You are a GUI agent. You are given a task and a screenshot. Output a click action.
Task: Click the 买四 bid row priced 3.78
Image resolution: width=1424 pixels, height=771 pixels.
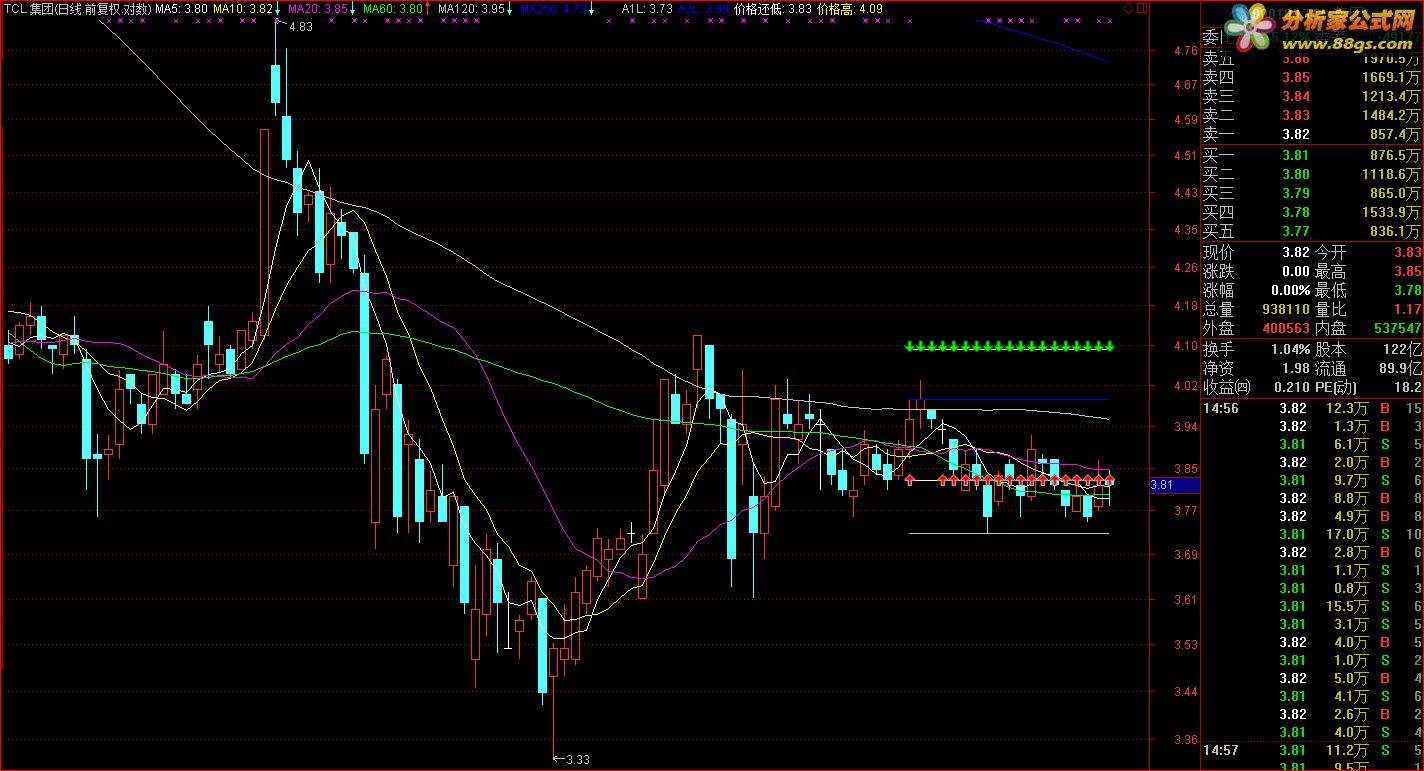pyautogui.click(x=1311, y=212)
